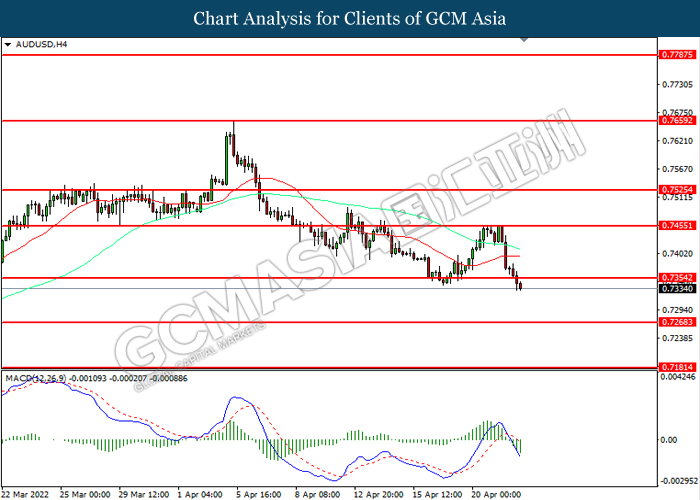The image size is (700, 500).
Task: Click the AUDUSD,H4 chart label
Action: pos(41,44)
